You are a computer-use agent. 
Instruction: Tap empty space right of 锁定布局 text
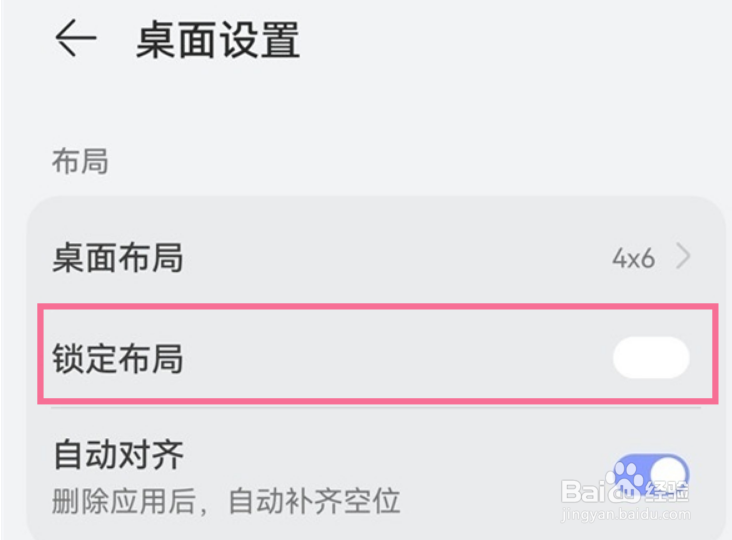397,358
